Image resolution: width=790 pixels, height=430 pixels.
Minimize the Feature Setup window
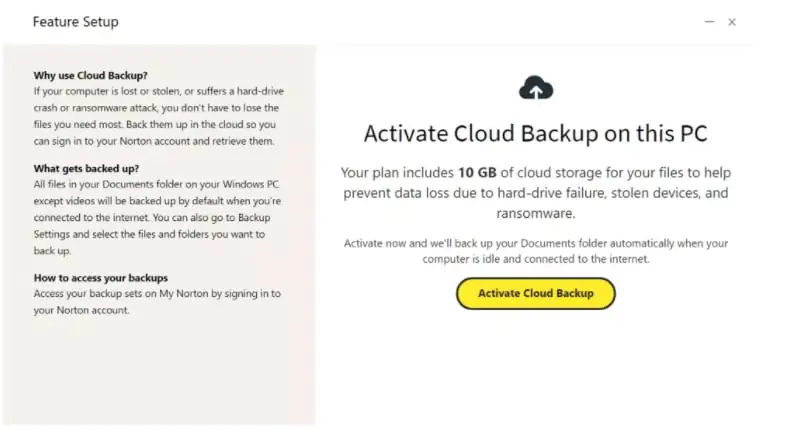709,21
